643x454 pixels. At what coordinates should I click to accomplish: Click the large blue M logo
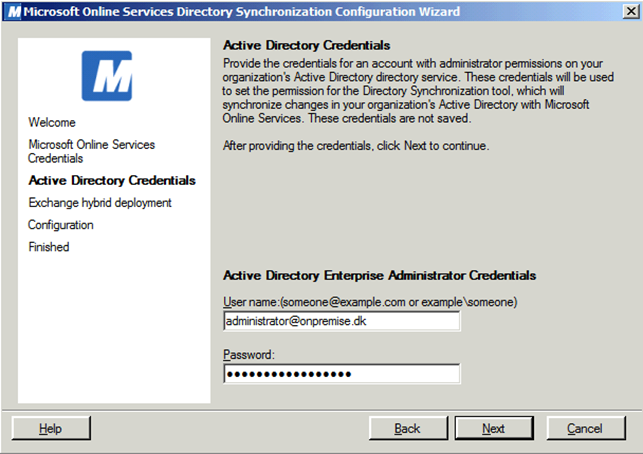[x=107, y=76]
